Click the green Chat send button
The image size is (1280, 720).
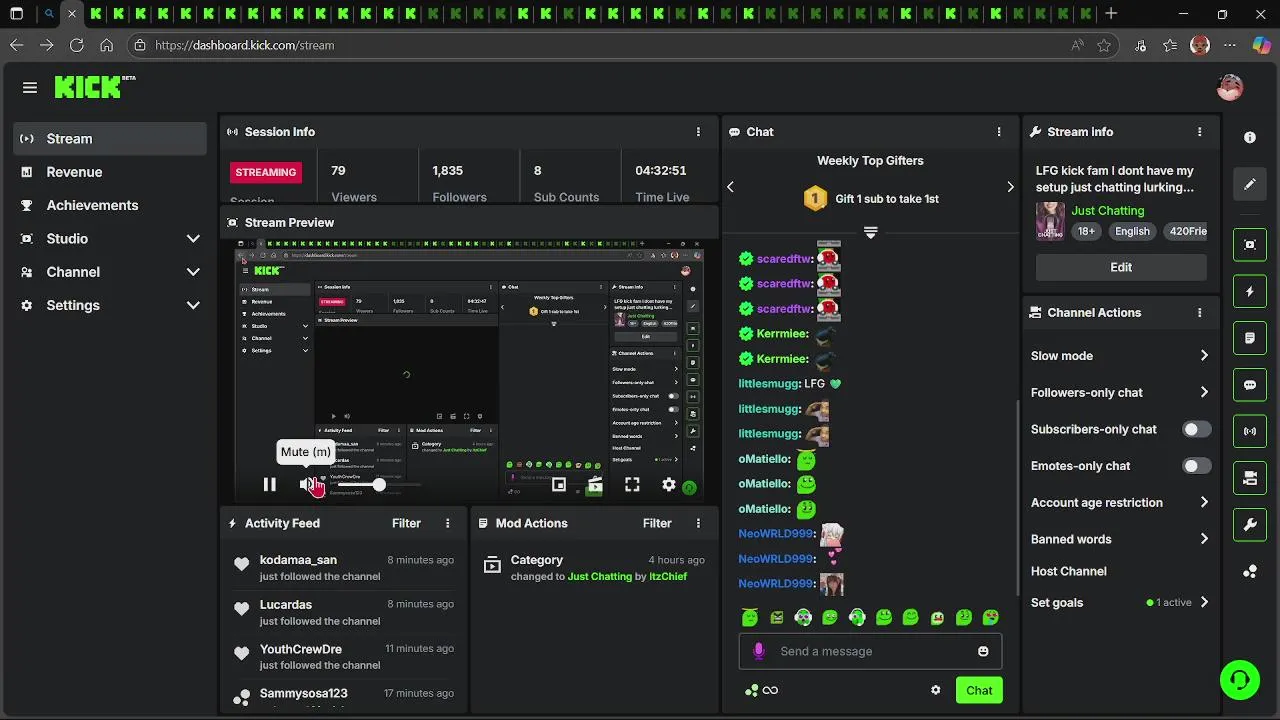[979, 690]
